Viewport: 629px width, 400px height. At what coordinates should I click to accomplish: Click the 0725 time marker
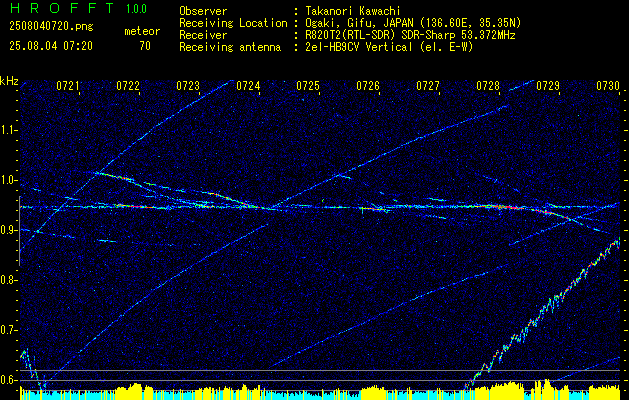(308, 86)
